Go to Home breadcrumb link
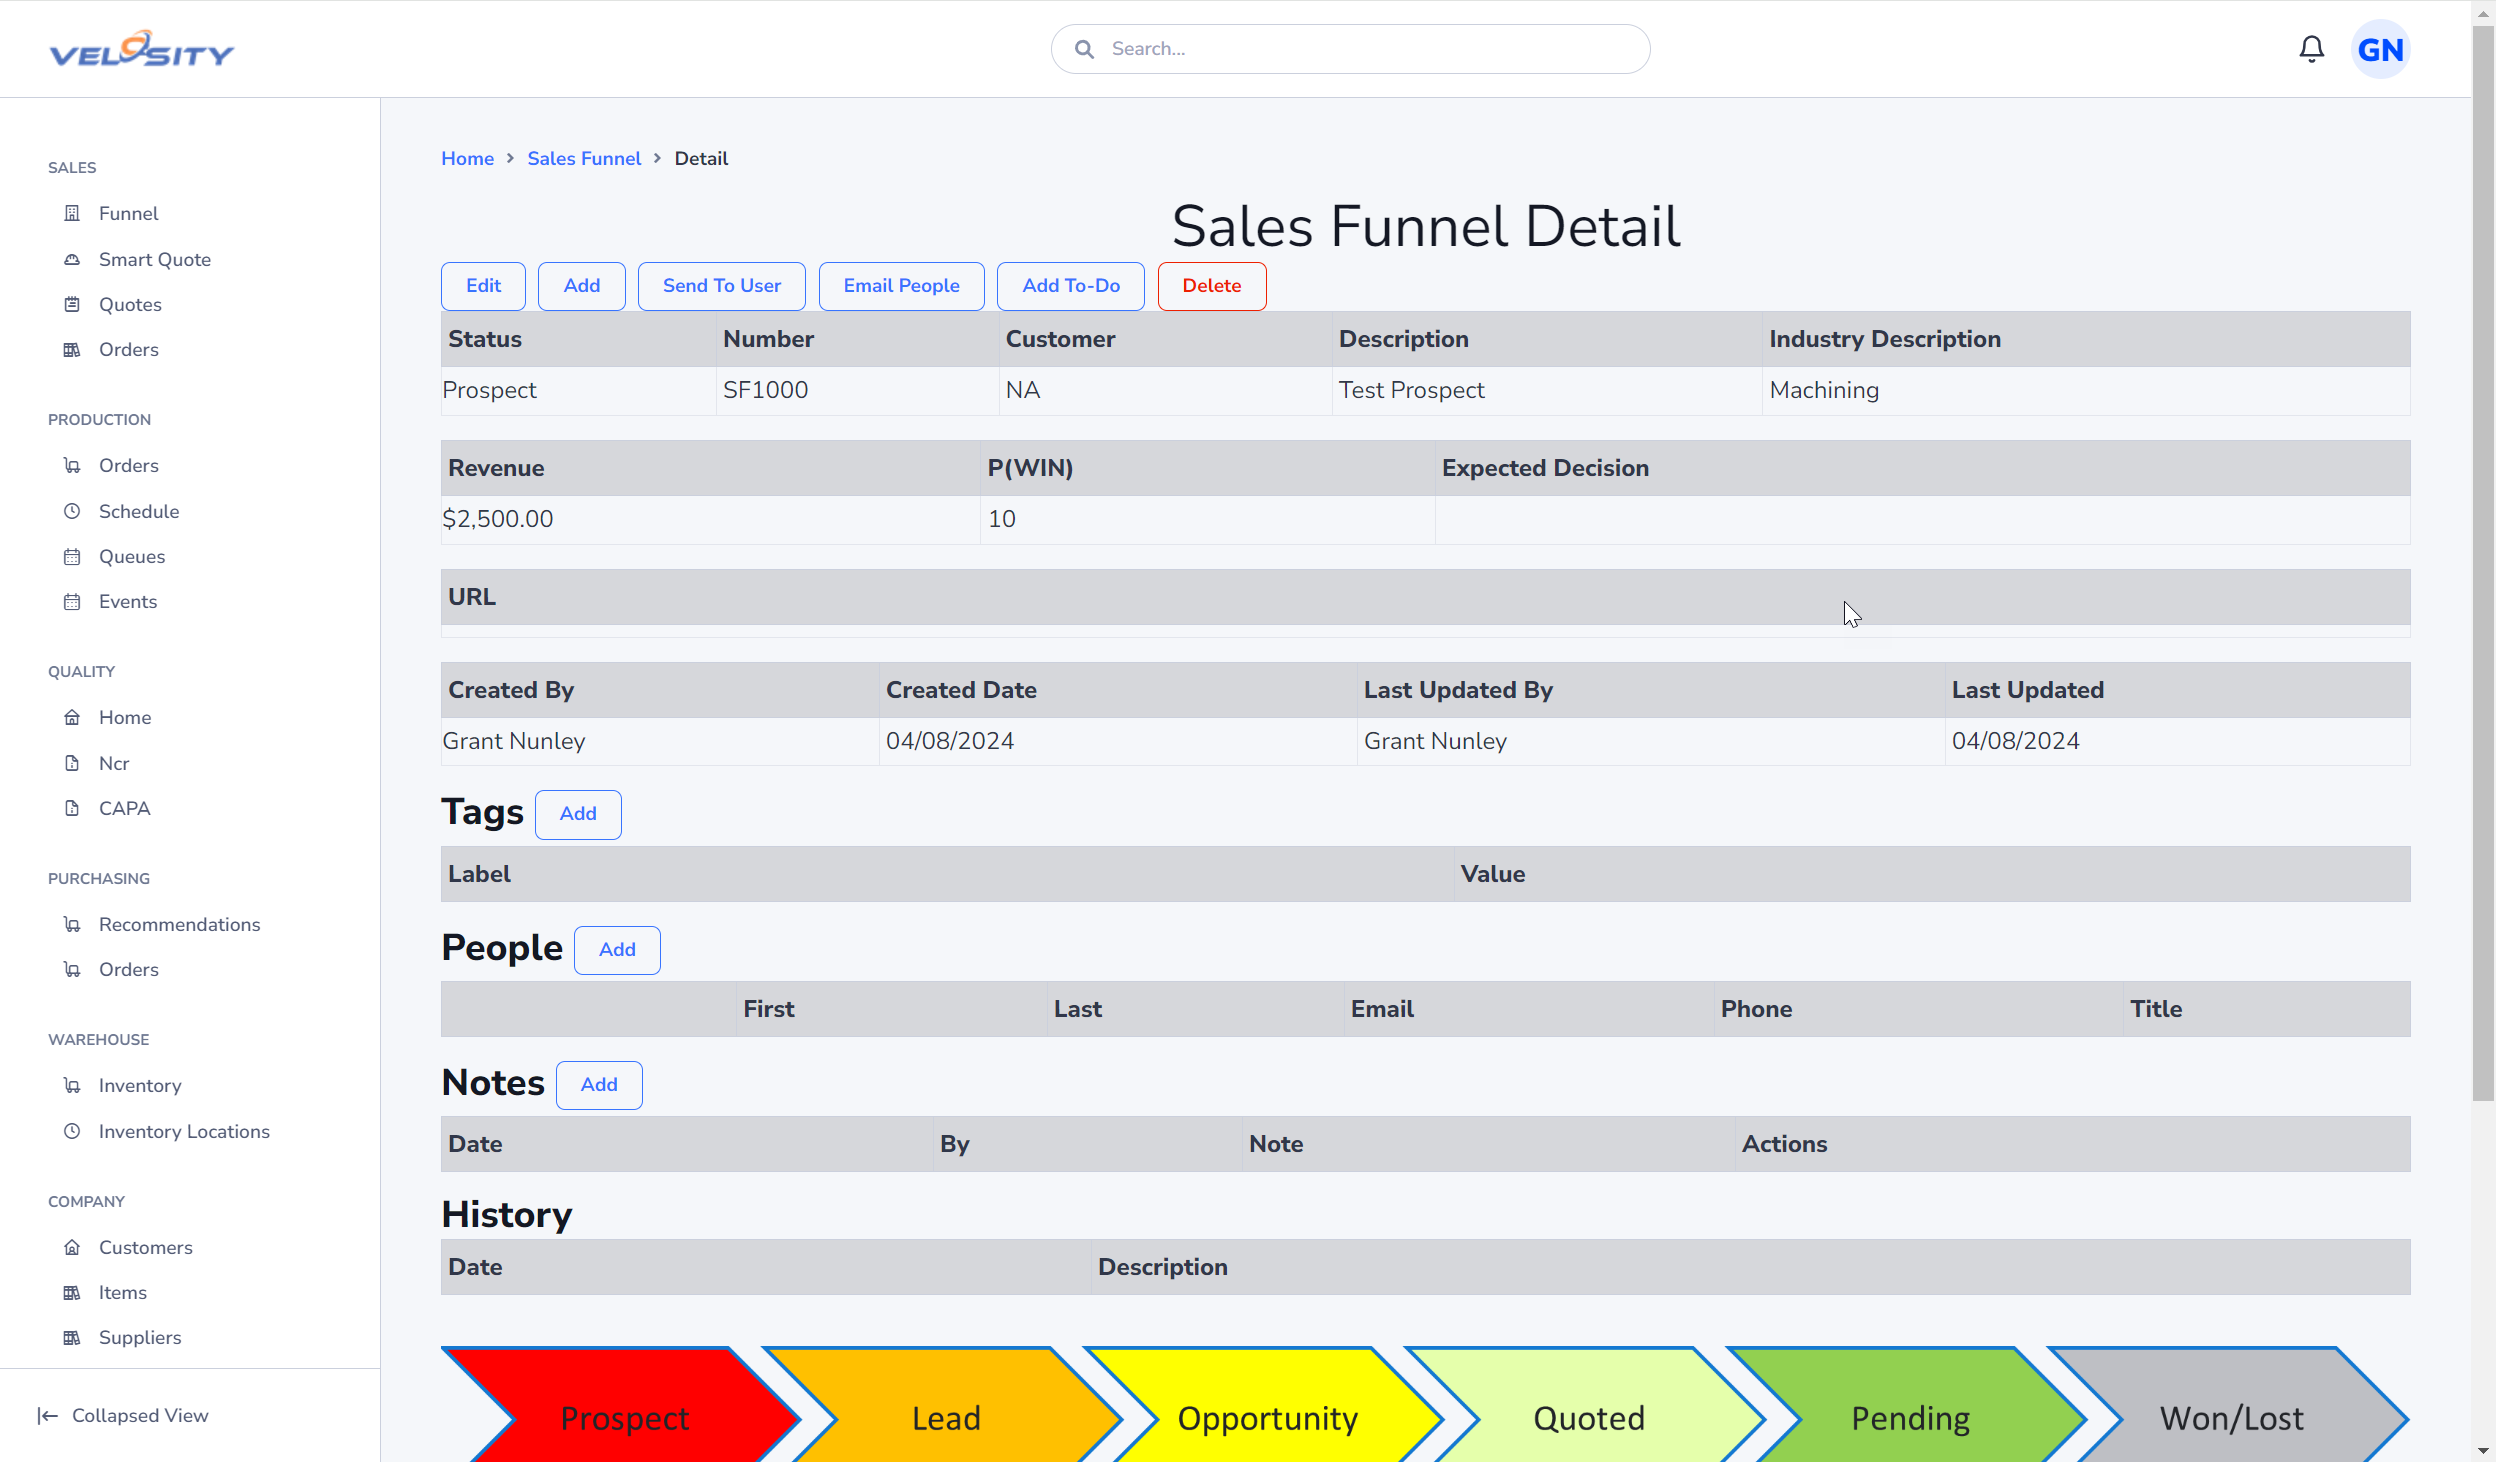The width and height of the screenshot is (2496, 1462). (468, 158)
